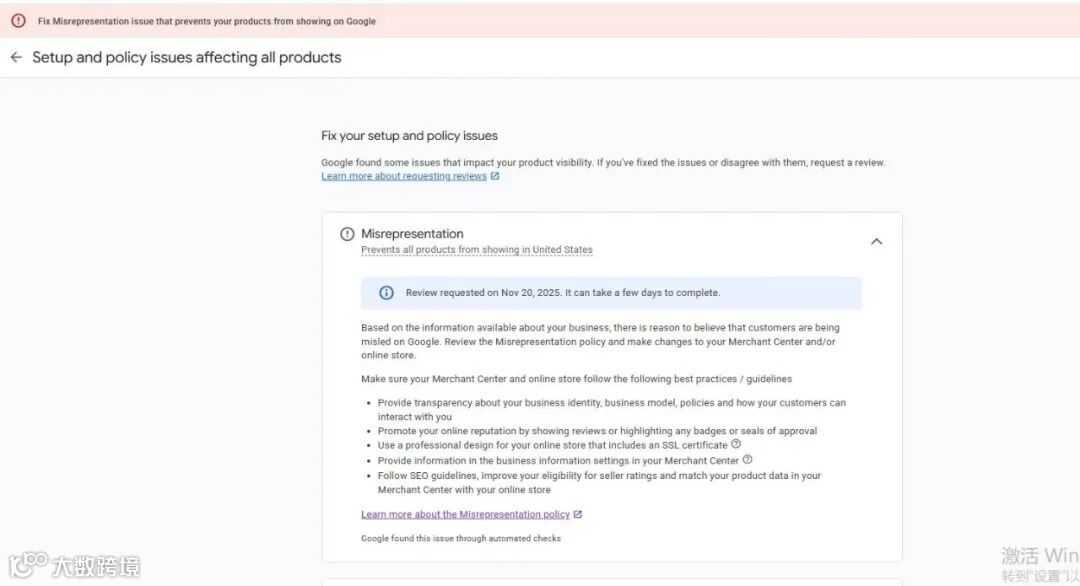Collapse the Misrepresentation issue card

[x=876, y=241]
